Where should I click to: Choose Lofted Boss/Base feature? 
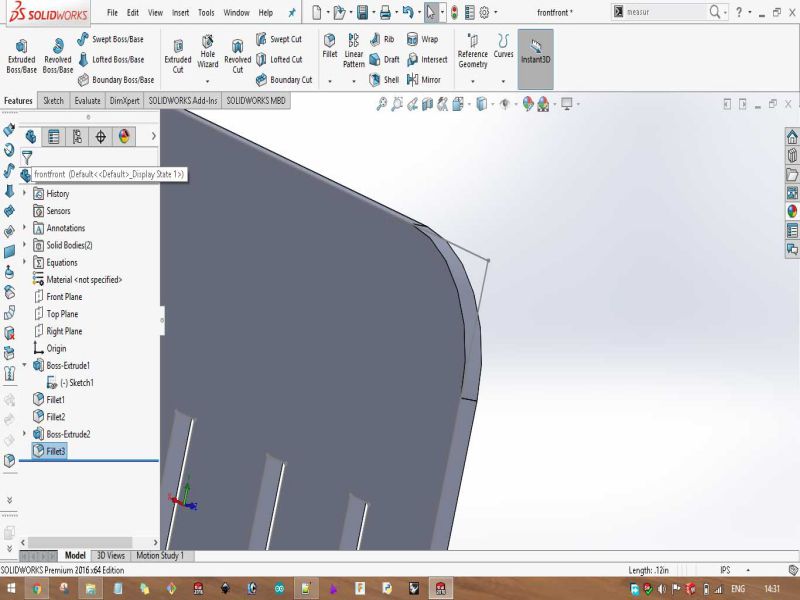111,59
